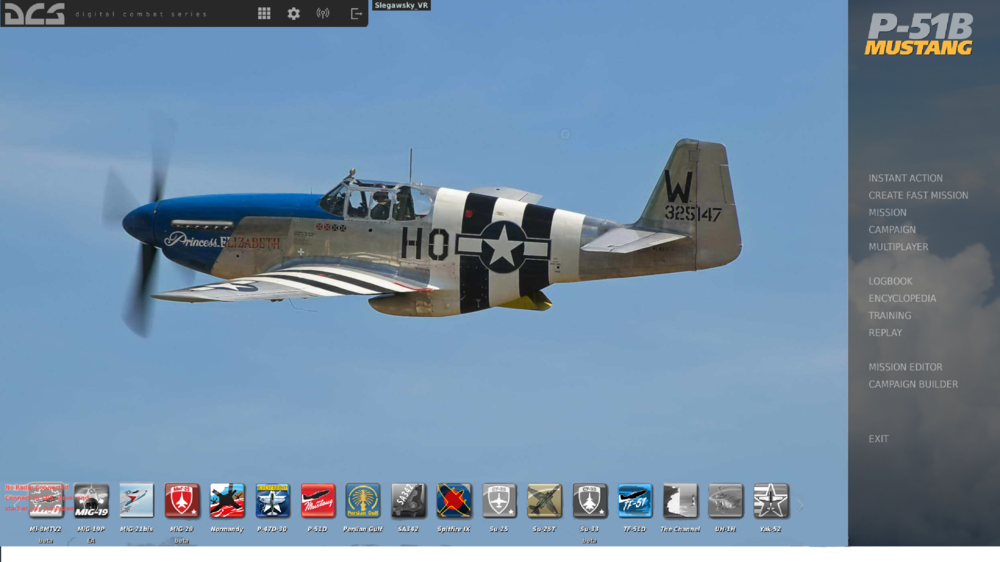This screenshot has height=562, width=1000.
Task: Open Instant Action menu
Action: [905, 178]
